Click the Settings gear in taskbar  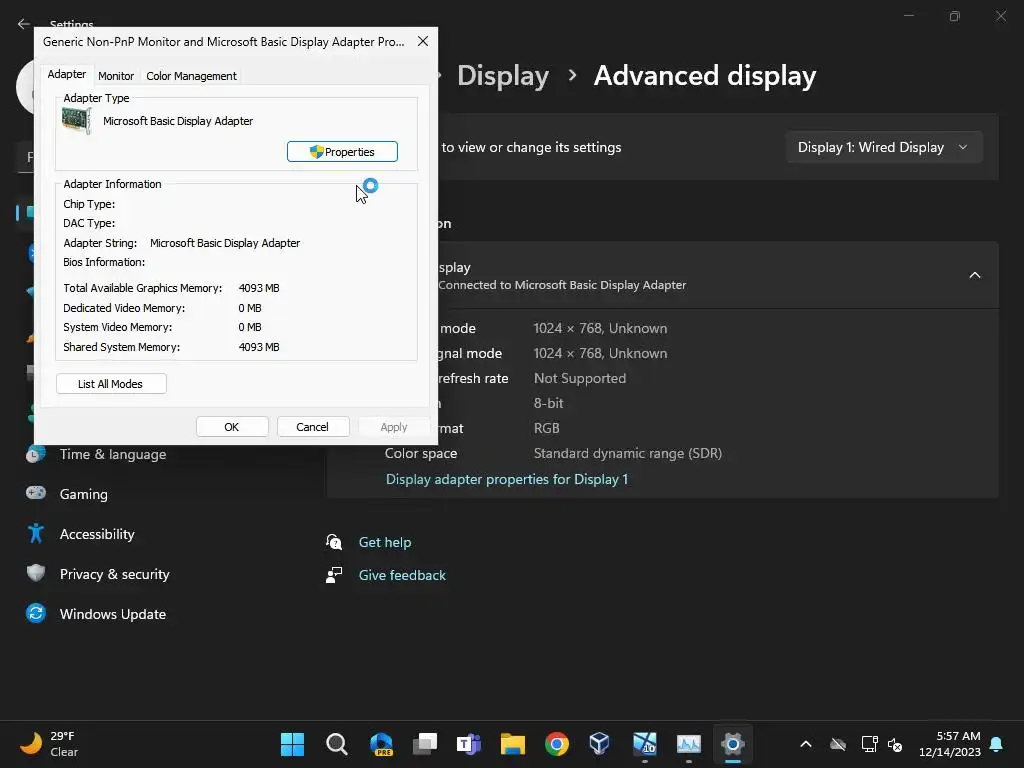pyautogui.click(x=733, y=744)
